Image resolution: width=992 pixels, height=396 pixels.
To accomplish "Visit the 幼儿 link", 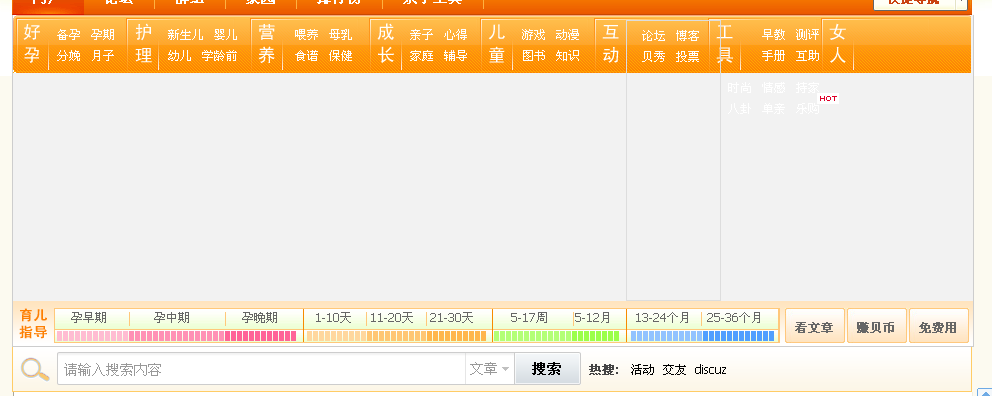I will (x=179, y=56).
